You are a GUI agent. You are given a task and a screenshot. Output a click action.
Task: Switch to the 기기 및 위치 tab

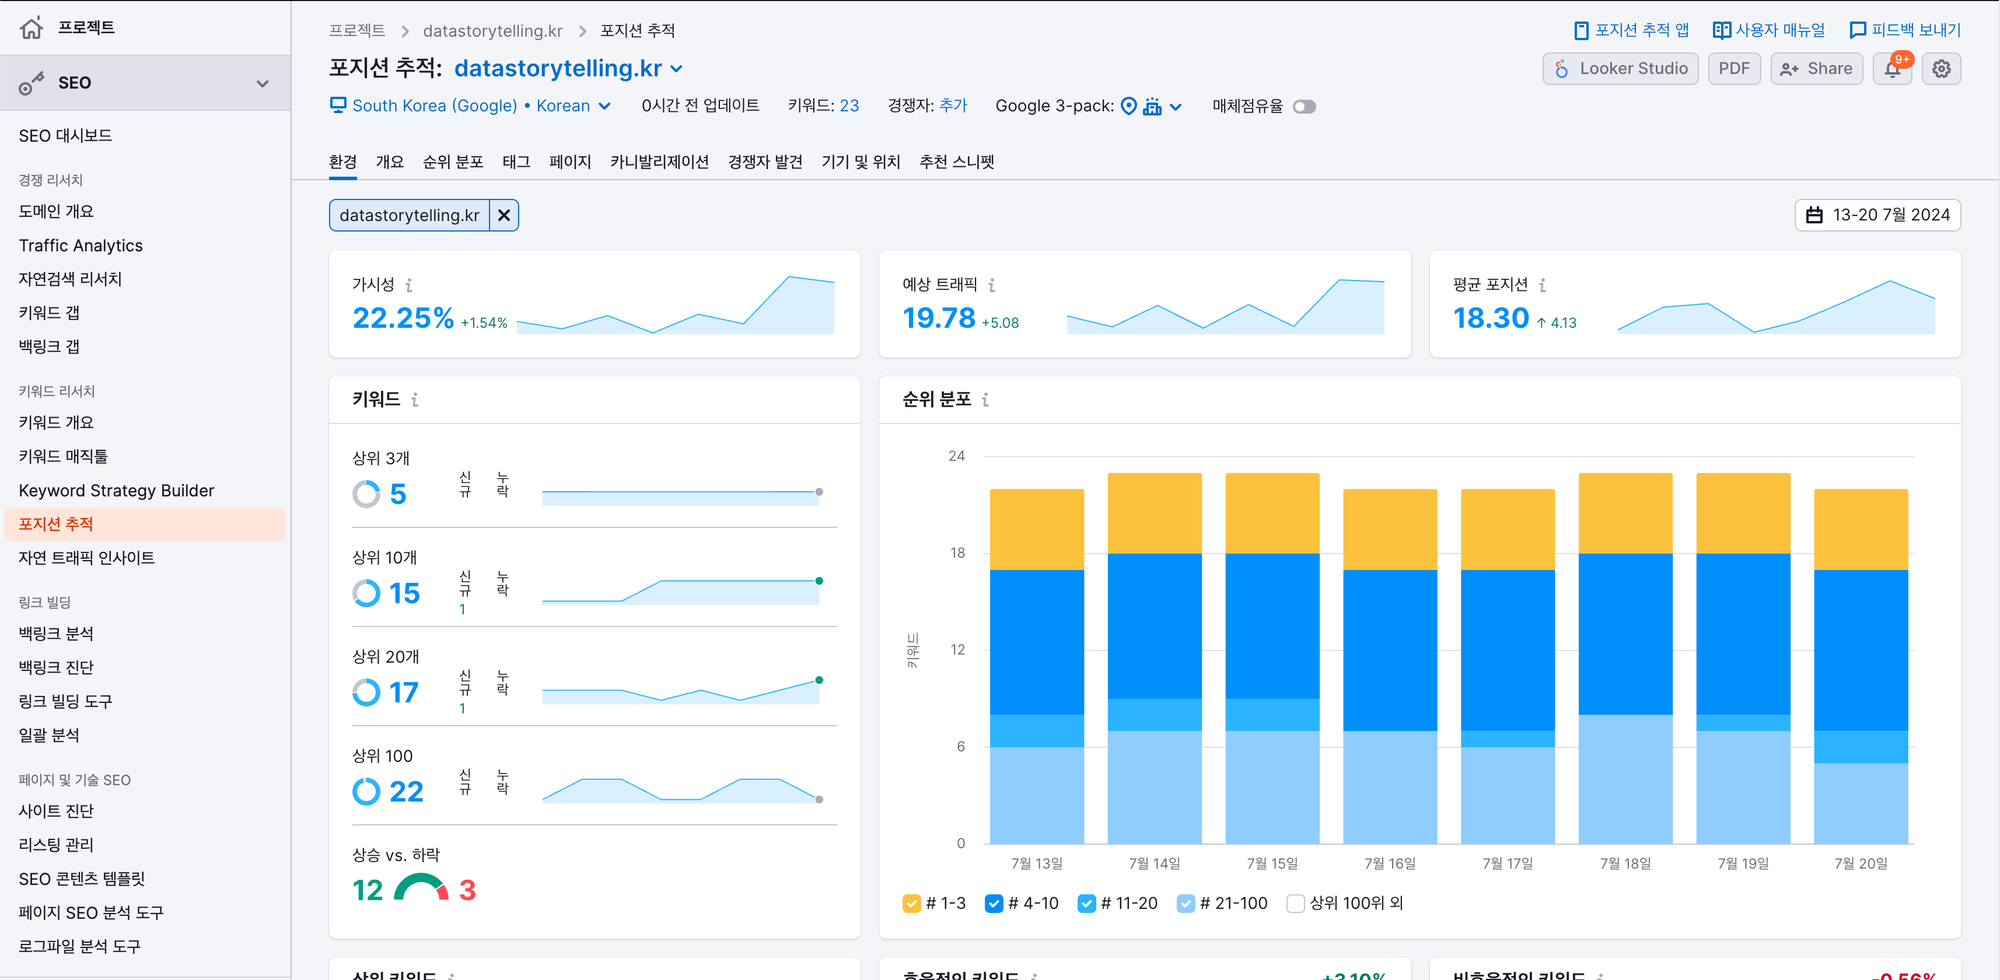tap(861, 162)
